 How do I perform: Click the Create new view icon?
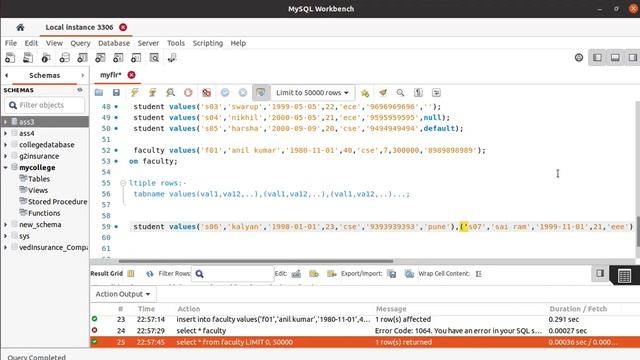[x=100, y=58]
